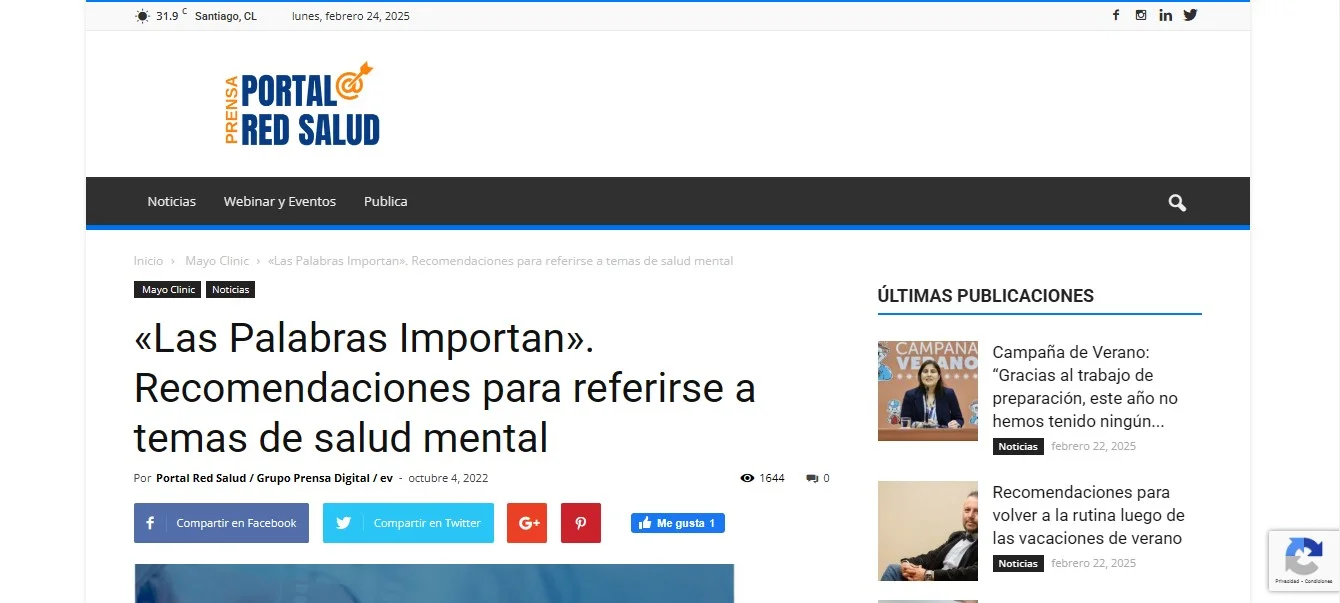
Task: Select the Webinar y Eventos menu
Action: 280,201
